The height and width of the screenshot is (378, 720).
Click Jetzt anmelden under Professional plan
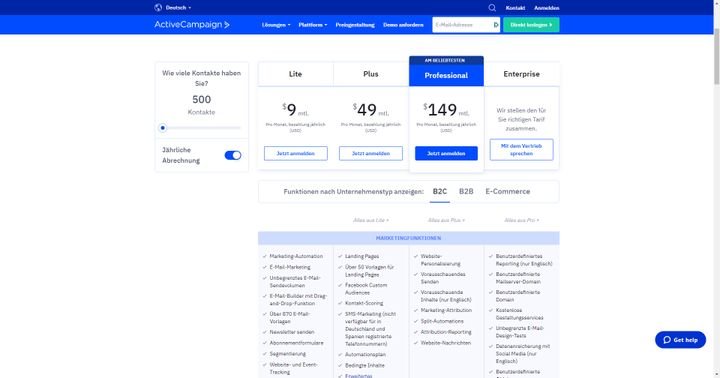pos(446,153)
